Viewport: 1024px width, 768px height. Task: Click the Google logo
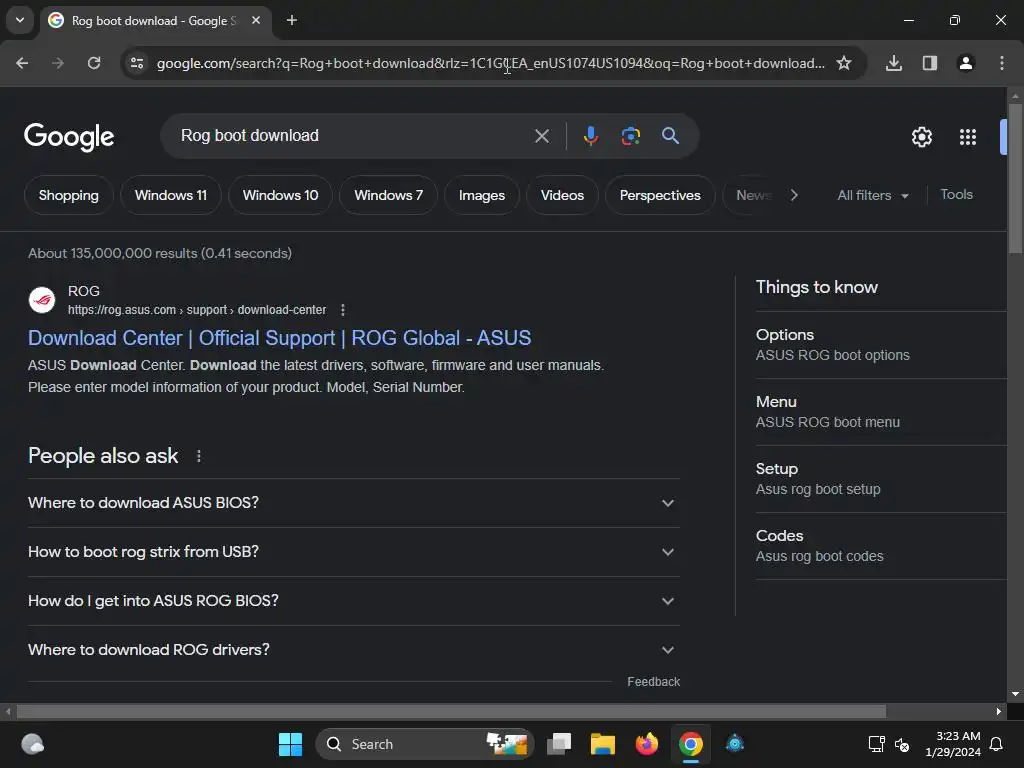click(x=69, y=137)
